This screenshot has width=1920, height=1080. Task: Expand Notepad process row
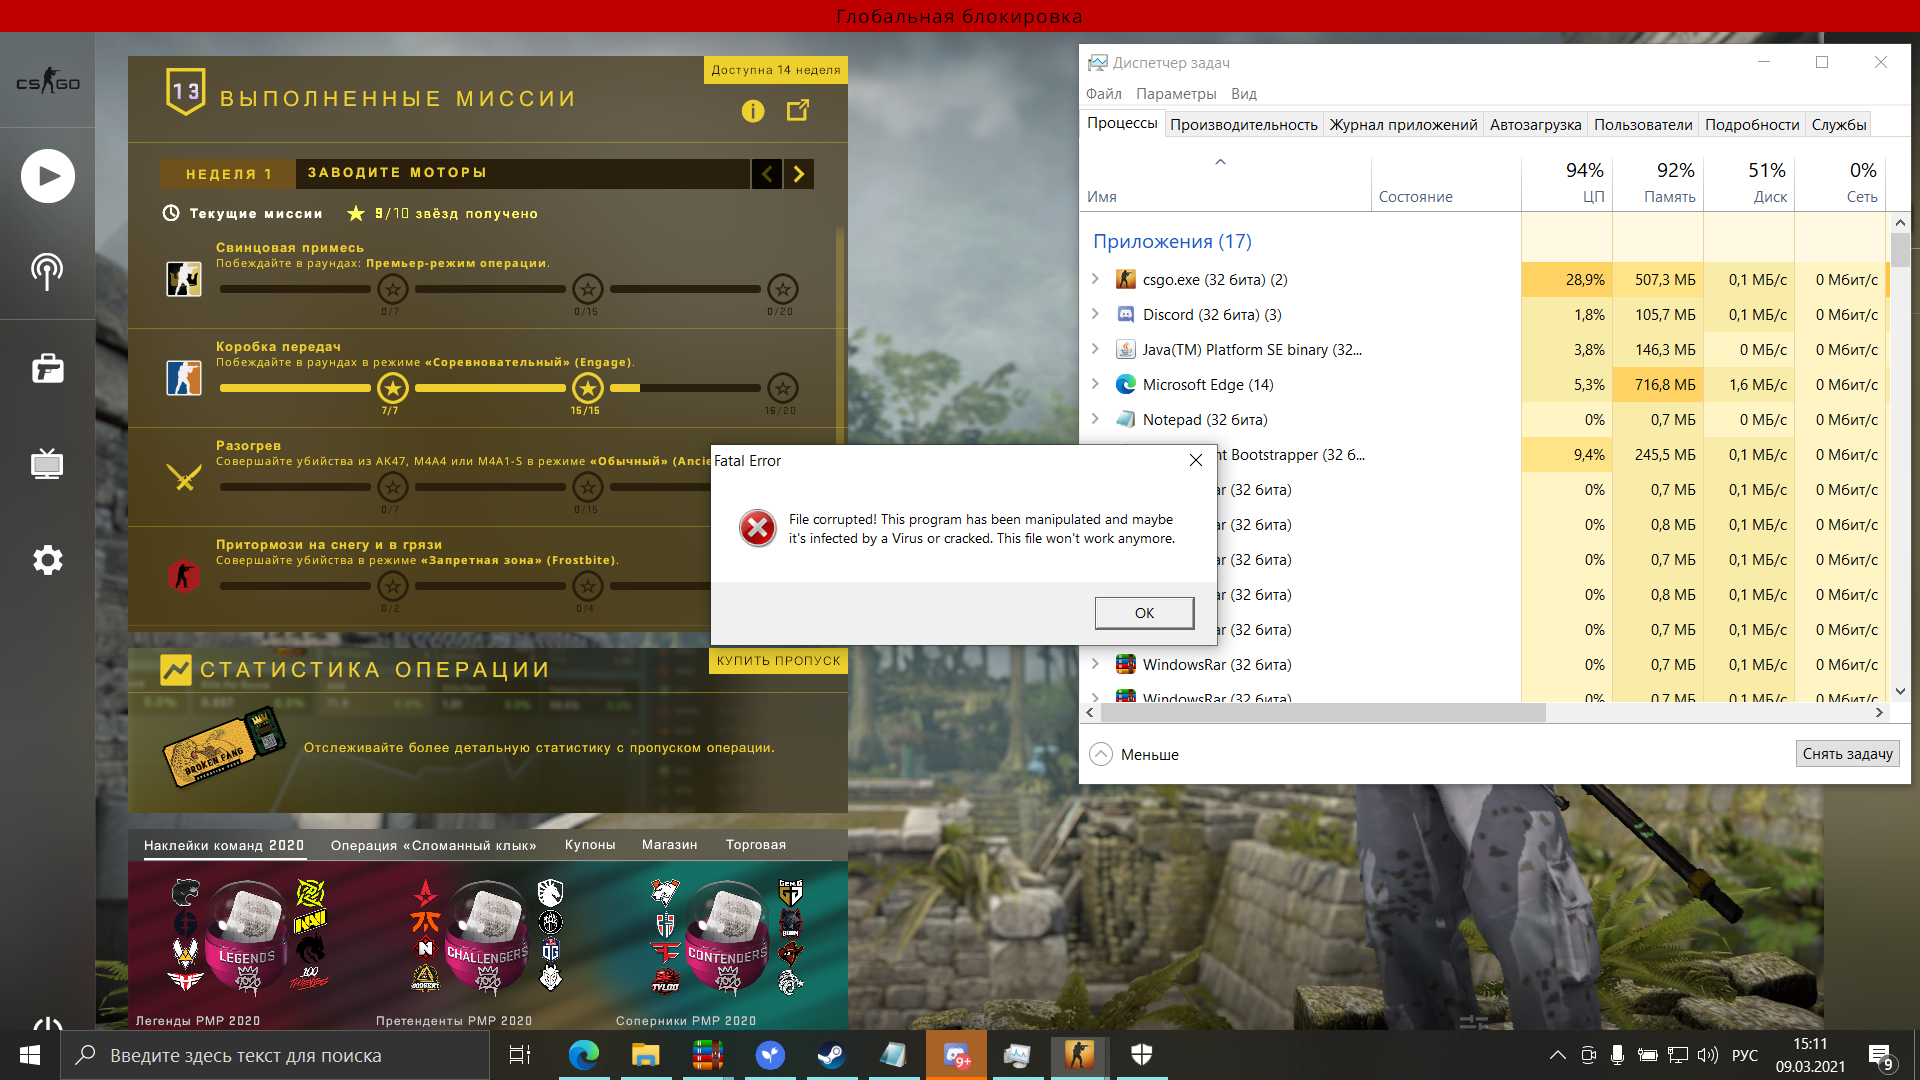point(1095,419)
